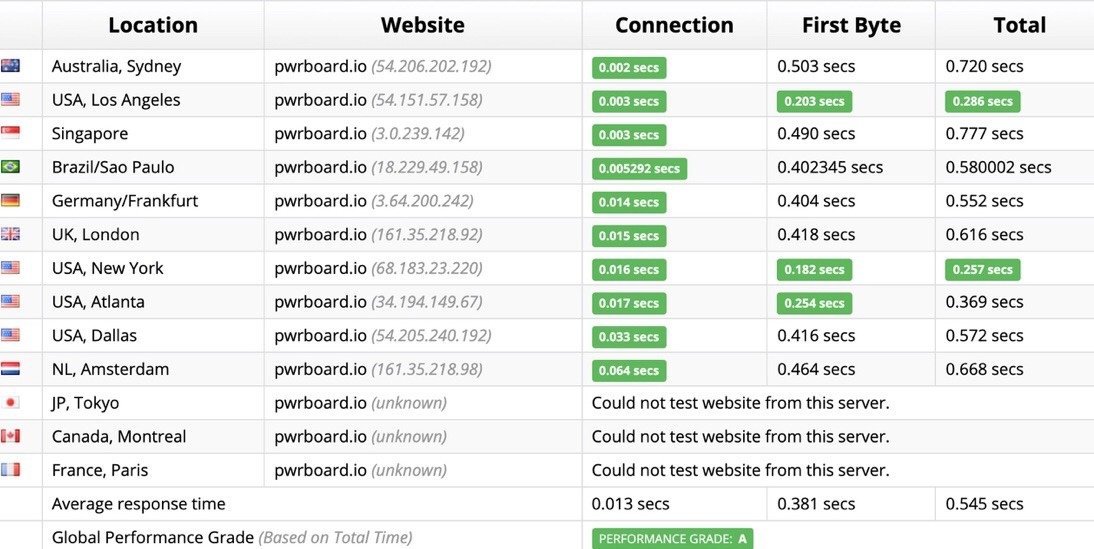Click the 0.257 secs total badge
Screen dimensions: 1094x549
click(x=983, y=269)
